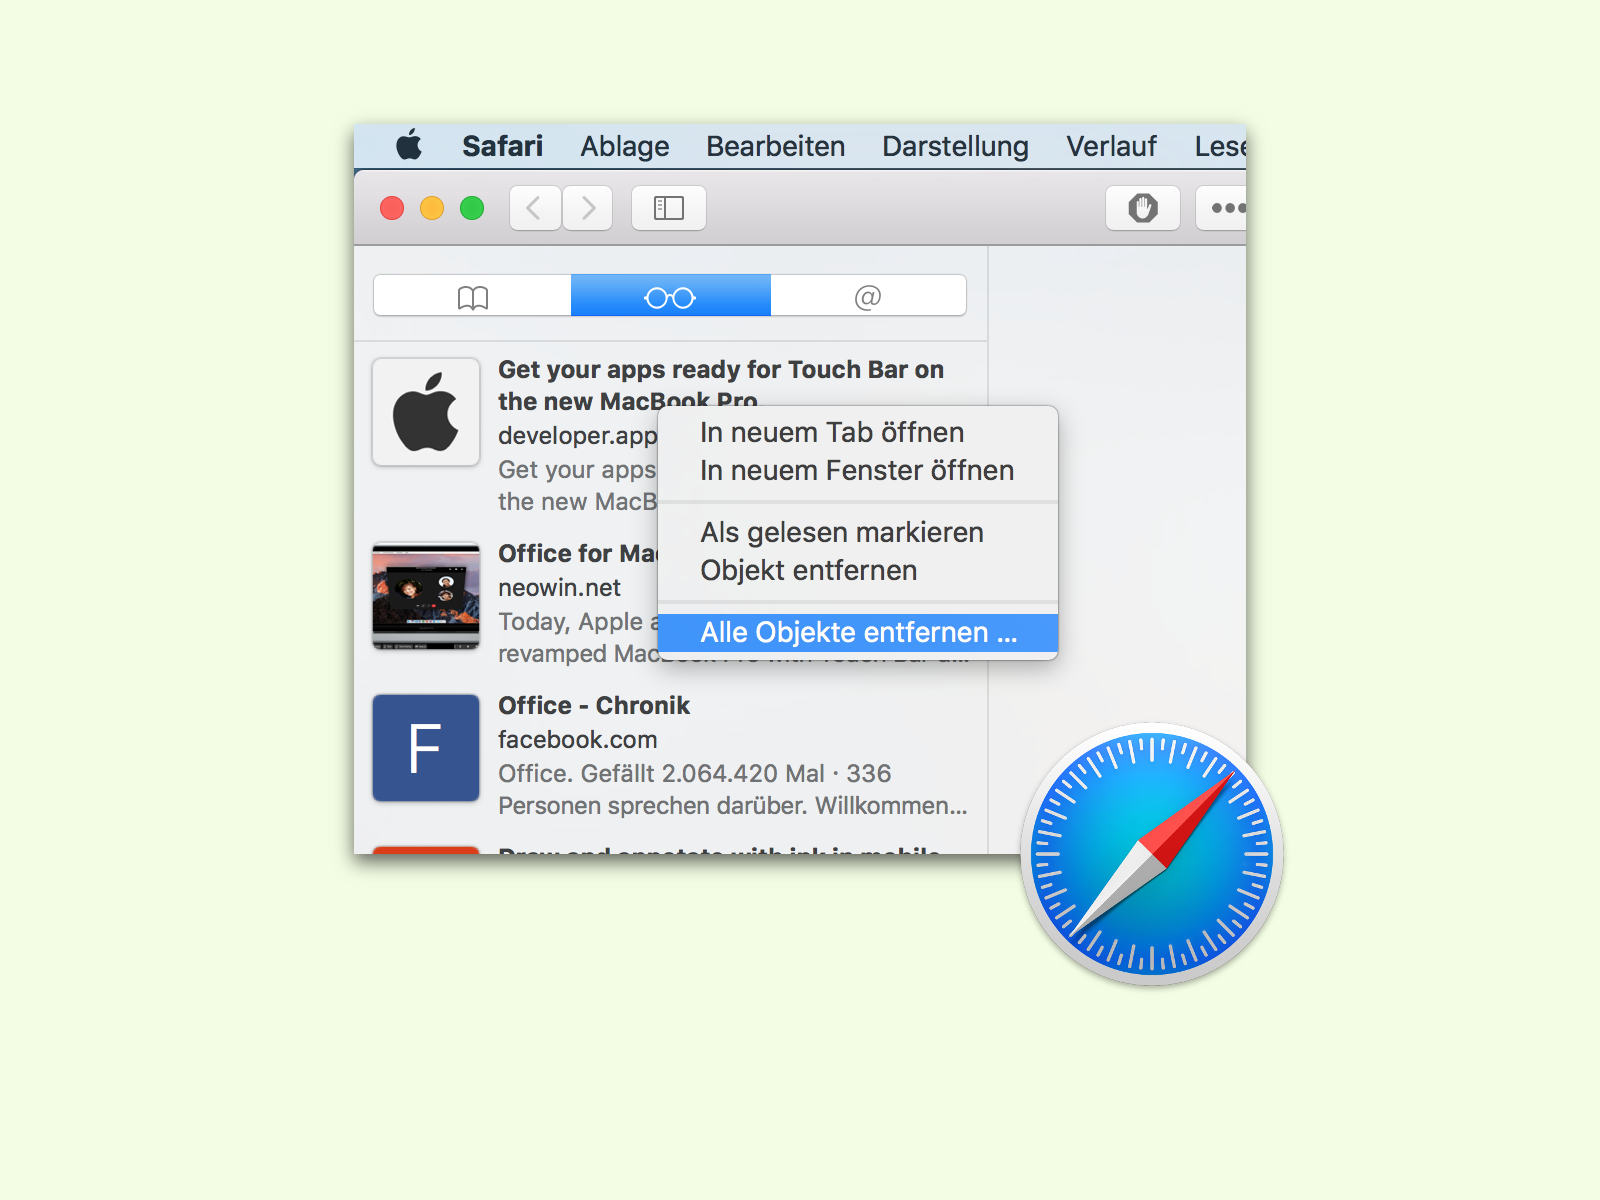Open the Verlauf menu
This screenshot has height=1200, width=1600.
tap(1111, 146)
